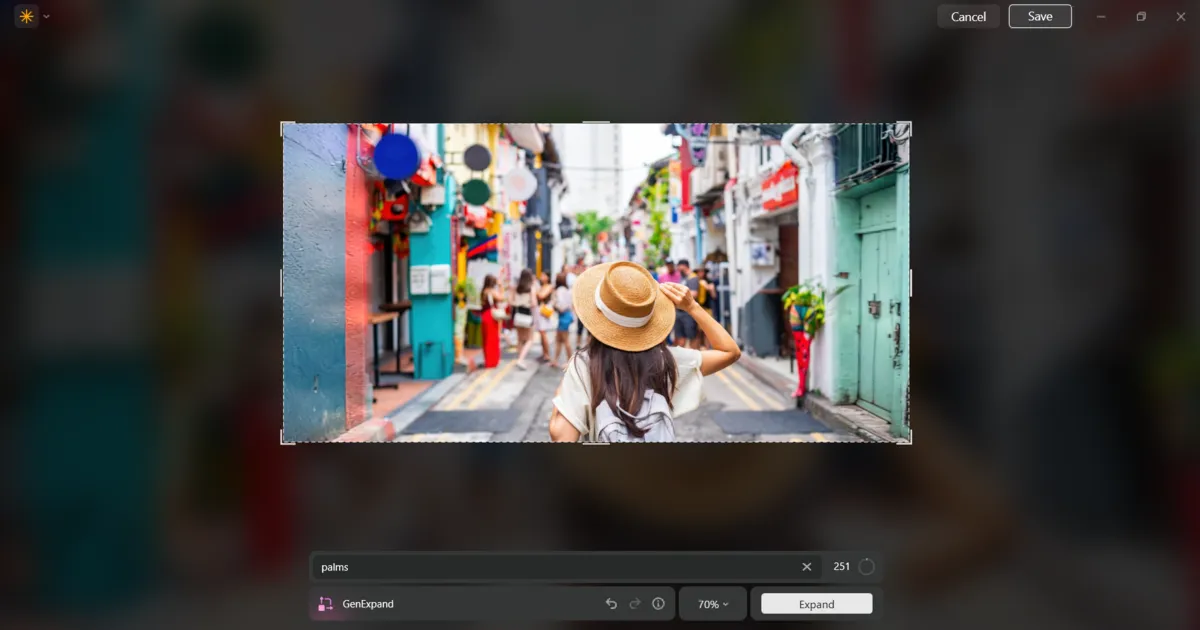
Task: Click the left edge expansion handle
Action: 282,283
